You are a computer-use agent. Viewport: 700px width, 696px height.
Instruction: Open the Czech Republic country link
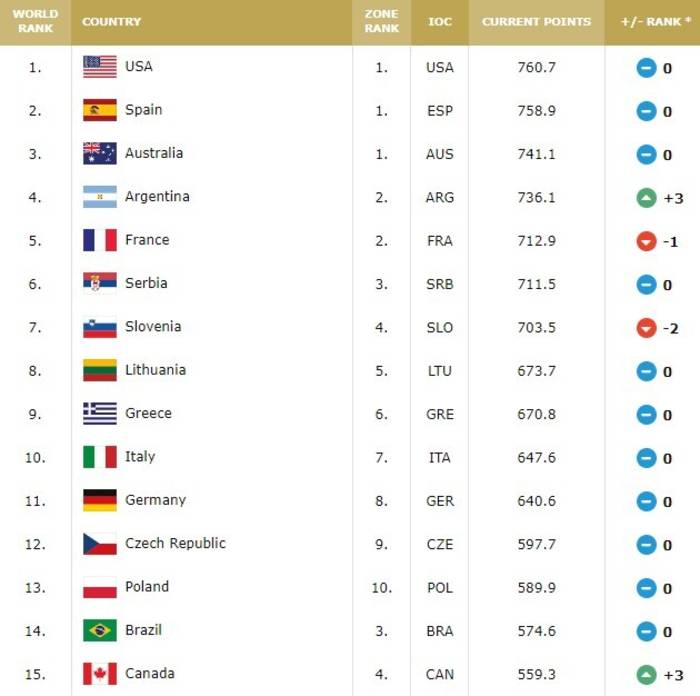[x=175, y=543]
